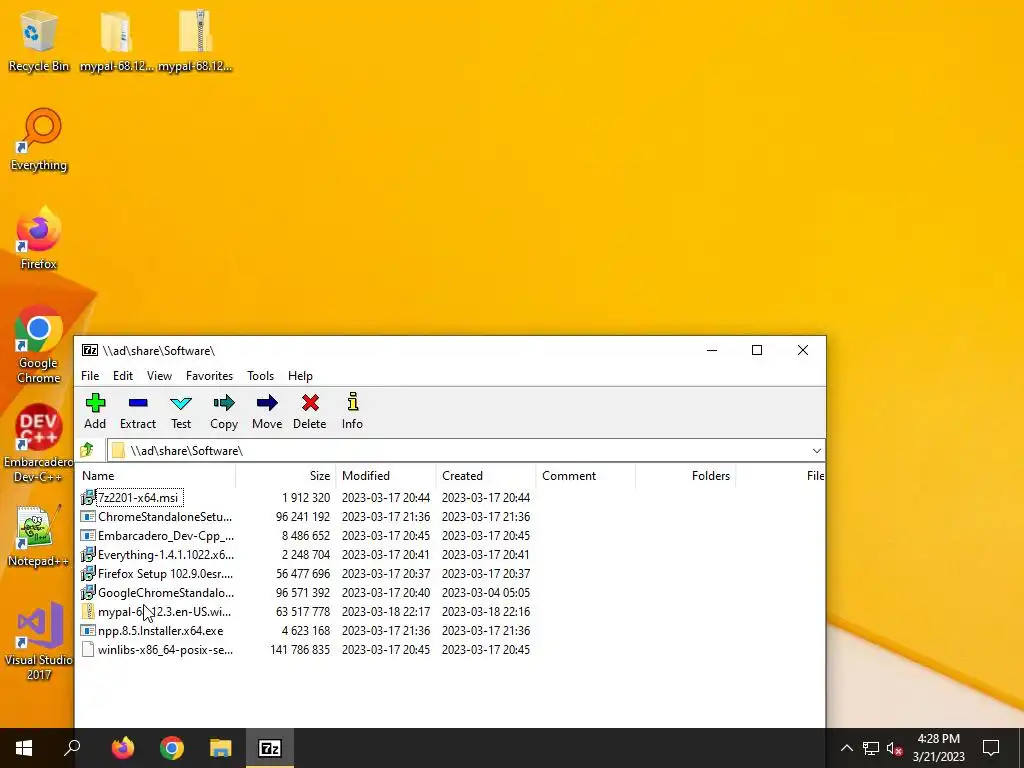Open the Help menu

click(300, 376)
